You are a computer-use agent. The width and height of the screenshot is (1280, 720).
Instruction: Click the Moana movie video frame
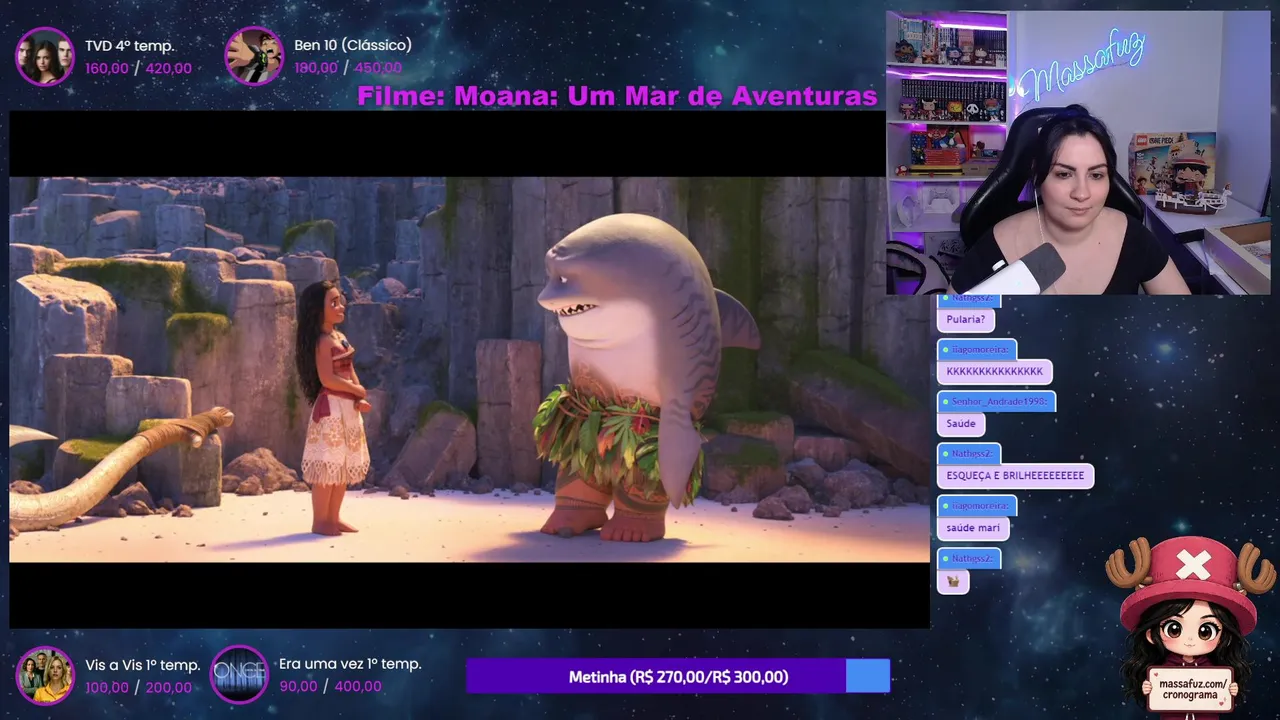pos(469,369)
